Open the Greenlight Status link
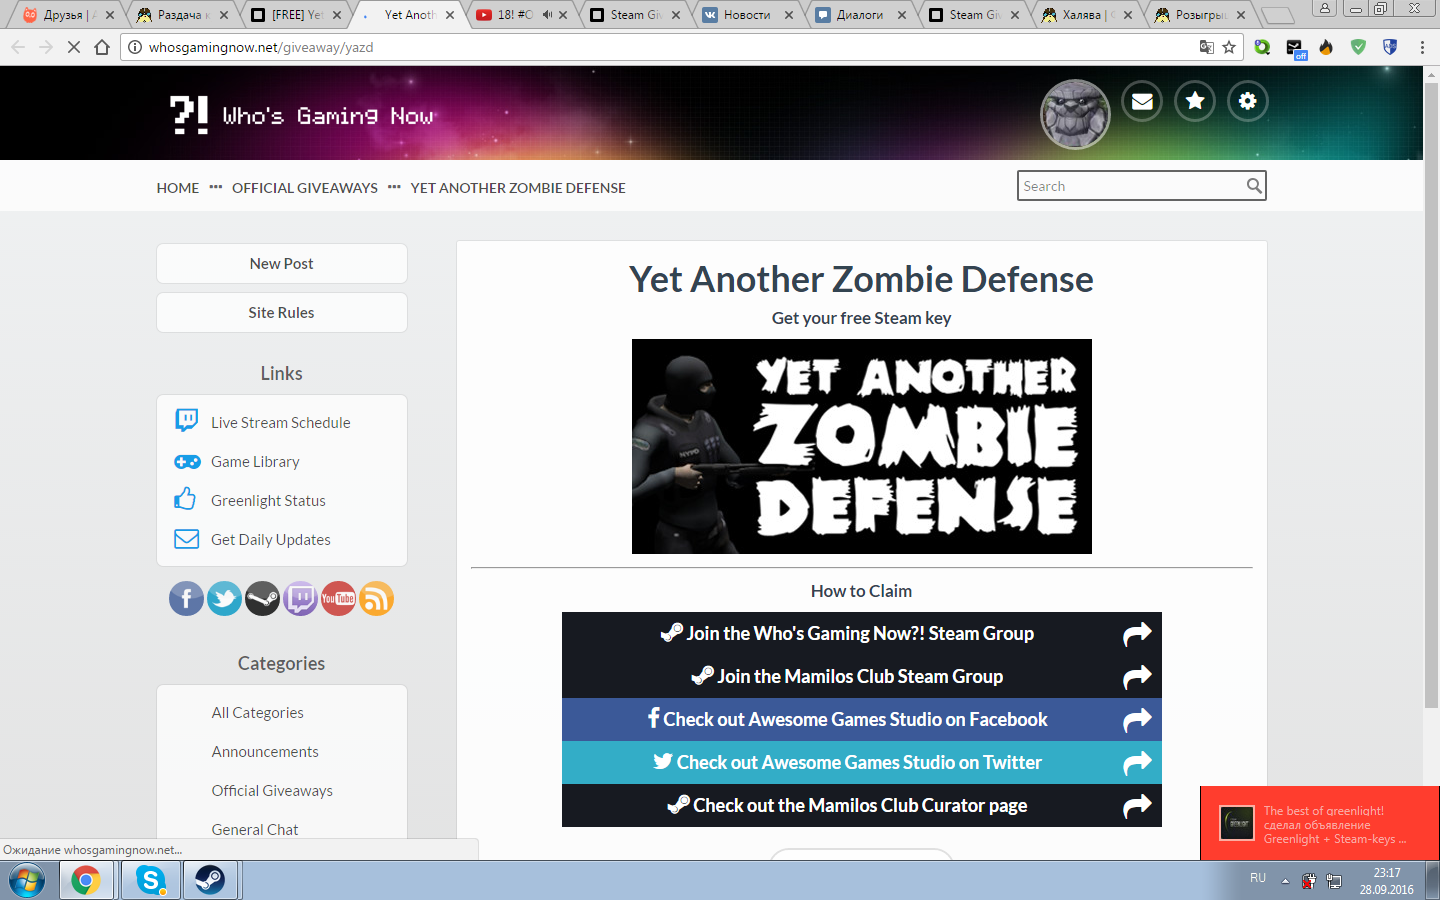 pos(268,501)
